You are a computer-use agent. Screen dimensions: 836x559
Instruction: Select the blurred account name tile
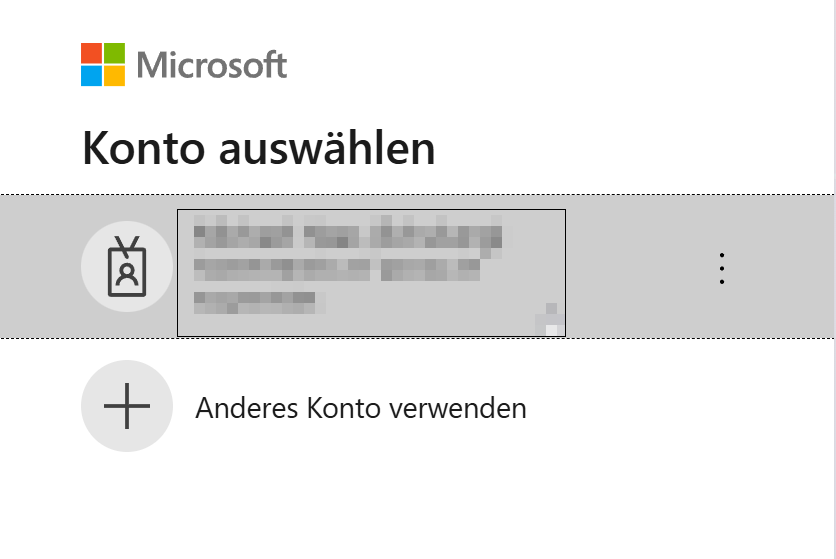click(372, 273)
